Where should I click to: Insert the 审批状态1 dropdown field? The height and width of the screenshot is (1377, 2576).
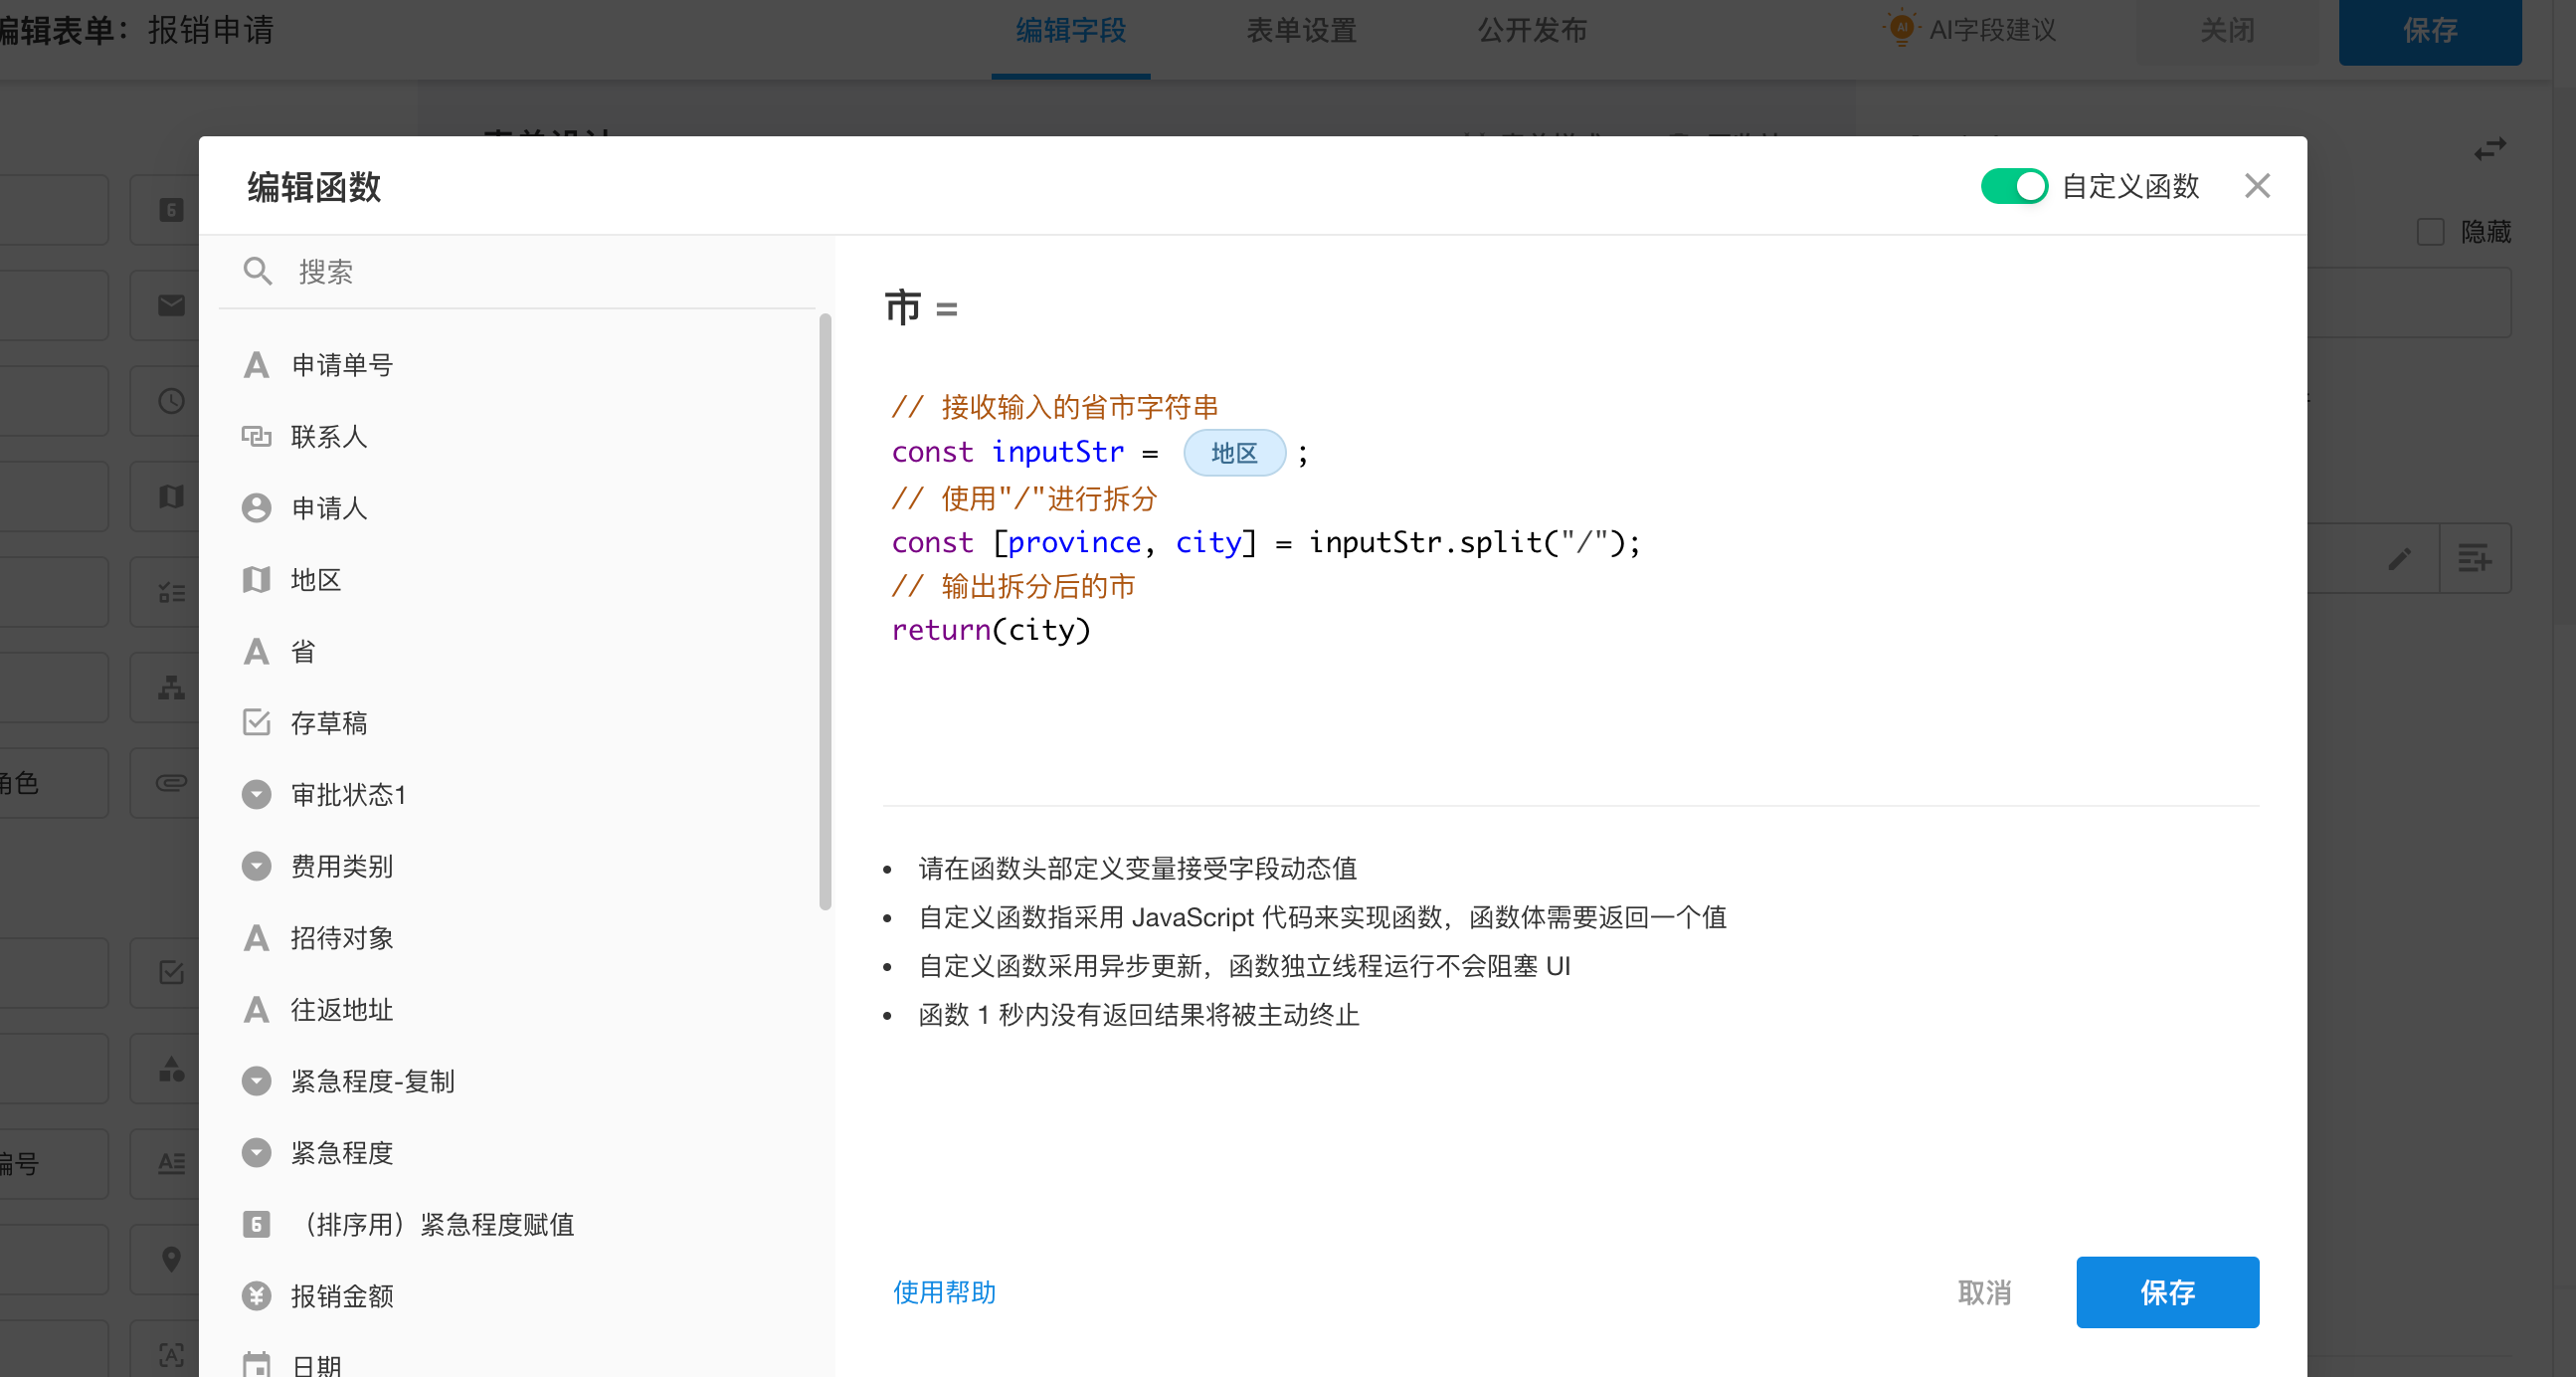click(348, 795)
